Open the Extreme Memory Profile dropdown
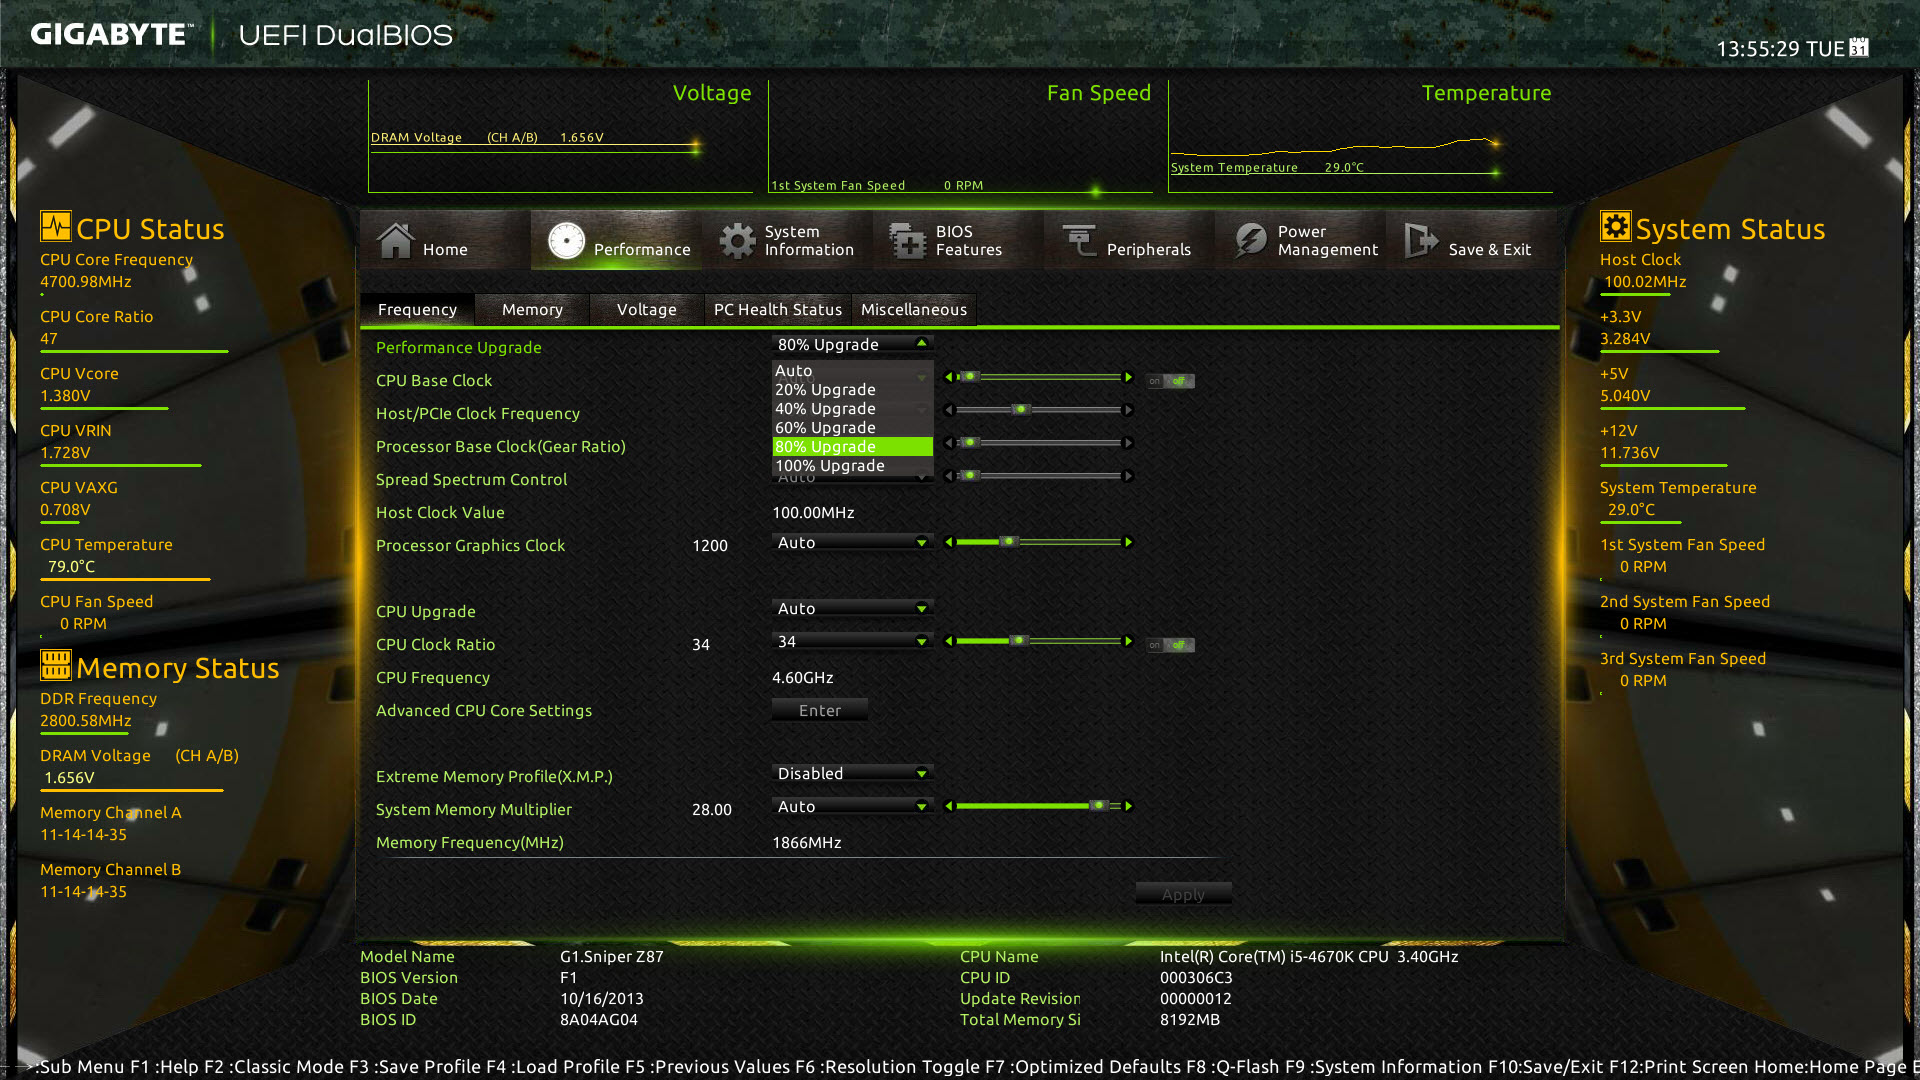This screenshot has width=1920, height=1080. click(x=852, y=773)
